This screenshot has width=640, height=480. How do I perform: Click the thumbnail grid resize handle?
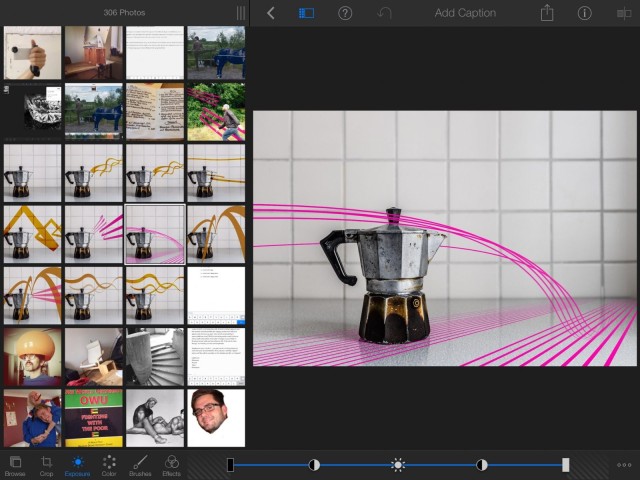(x=240, y=13)
